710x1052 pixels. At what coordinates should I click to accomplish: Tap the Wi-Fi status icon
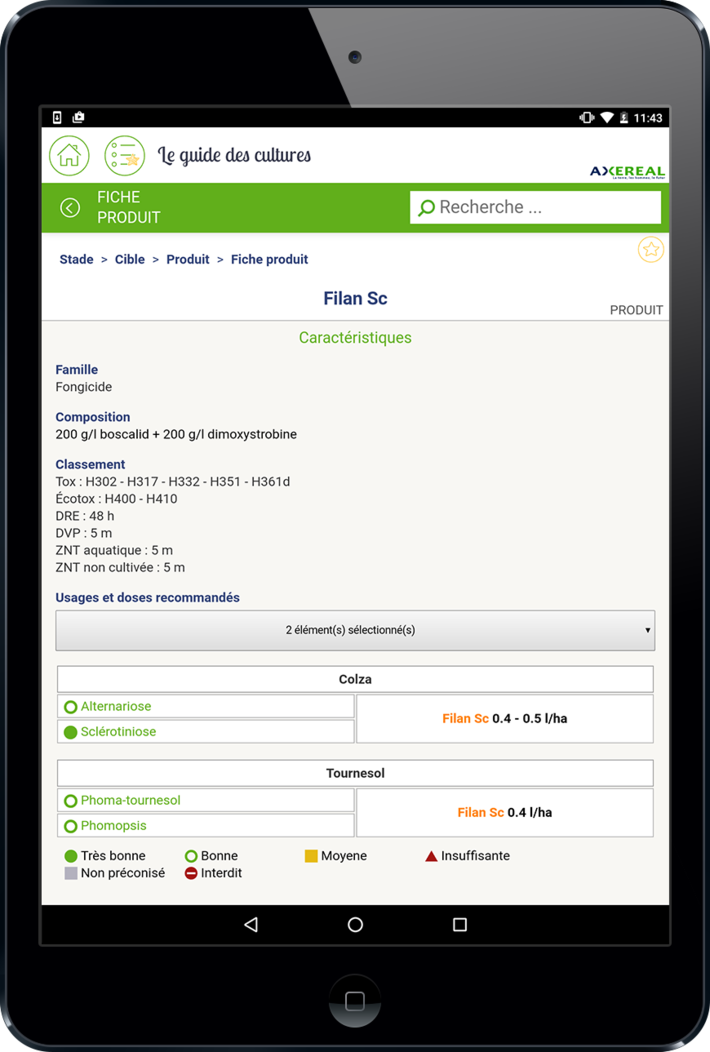(607, 117)
